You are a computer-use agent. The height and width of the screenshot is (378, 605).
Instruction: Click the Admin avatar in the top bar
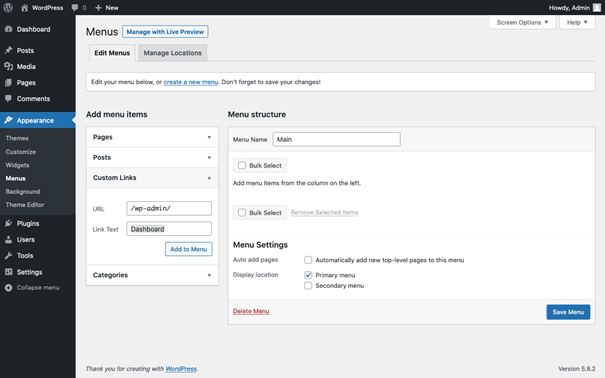click(597, 7)
